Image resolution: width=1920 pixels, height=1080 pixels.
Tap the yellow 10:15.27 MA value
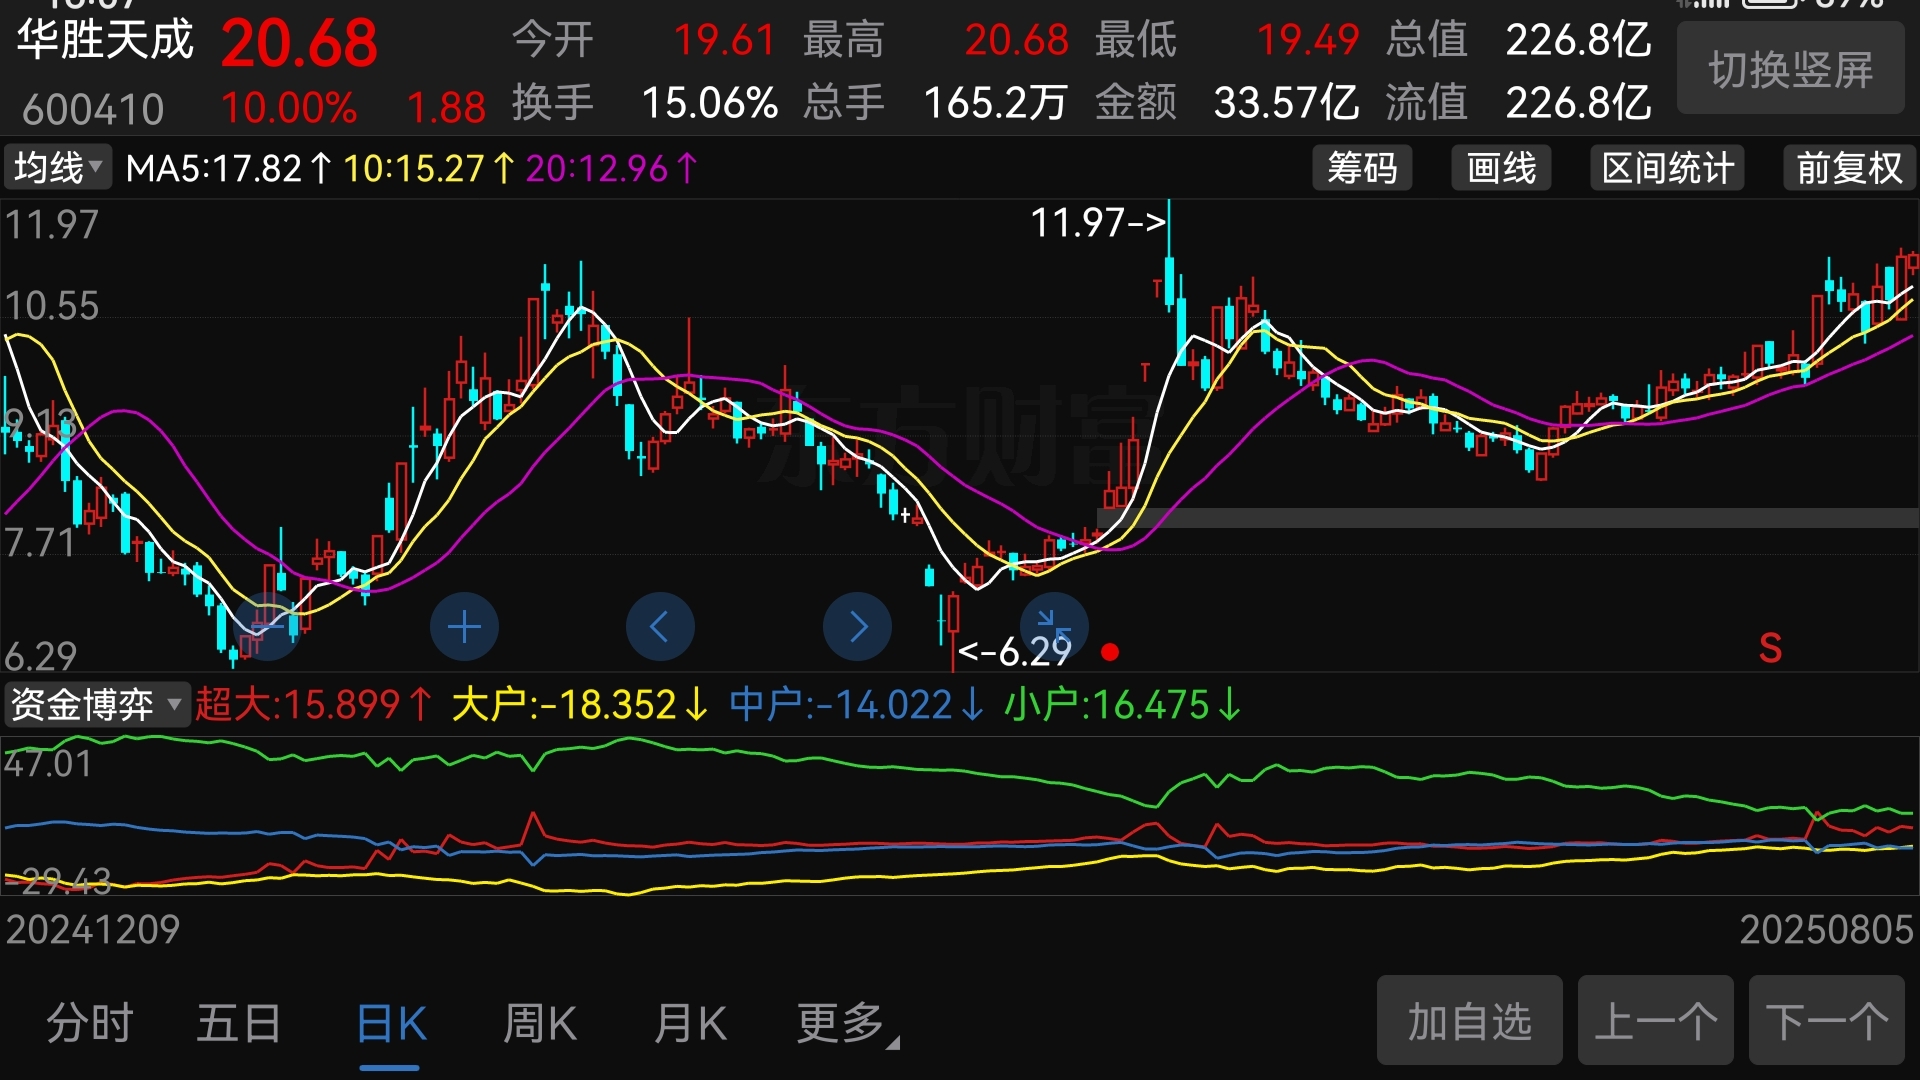click(429, 168)
